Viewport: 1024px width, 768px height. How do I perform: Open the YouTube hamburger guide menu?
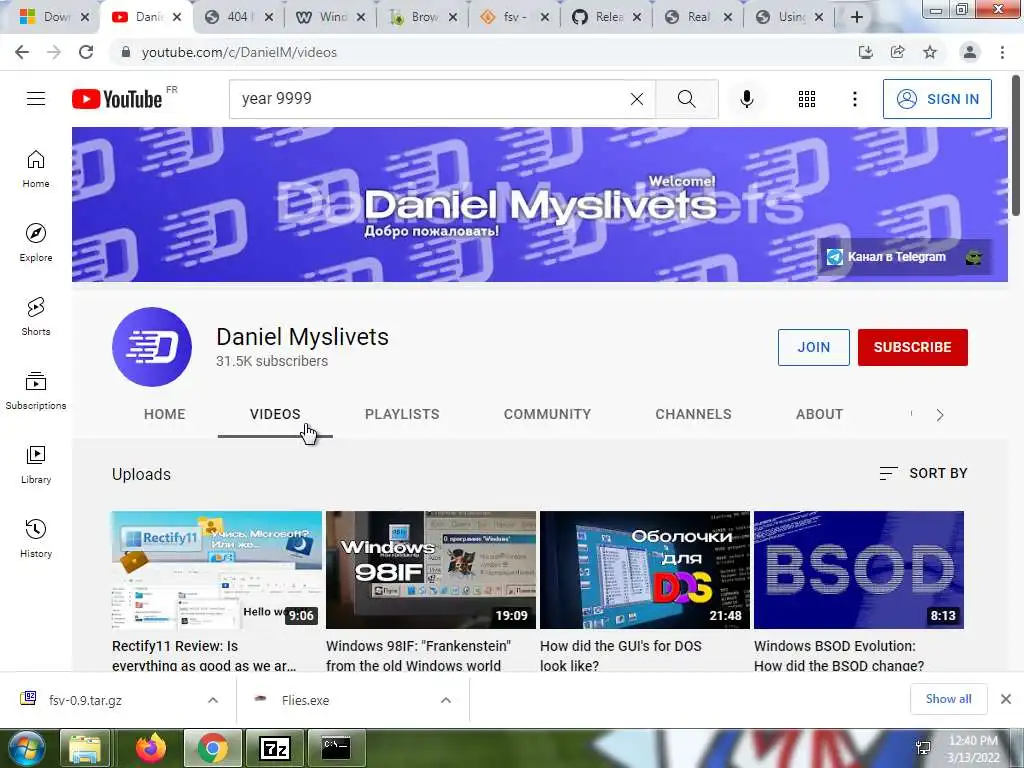[36, 99]
